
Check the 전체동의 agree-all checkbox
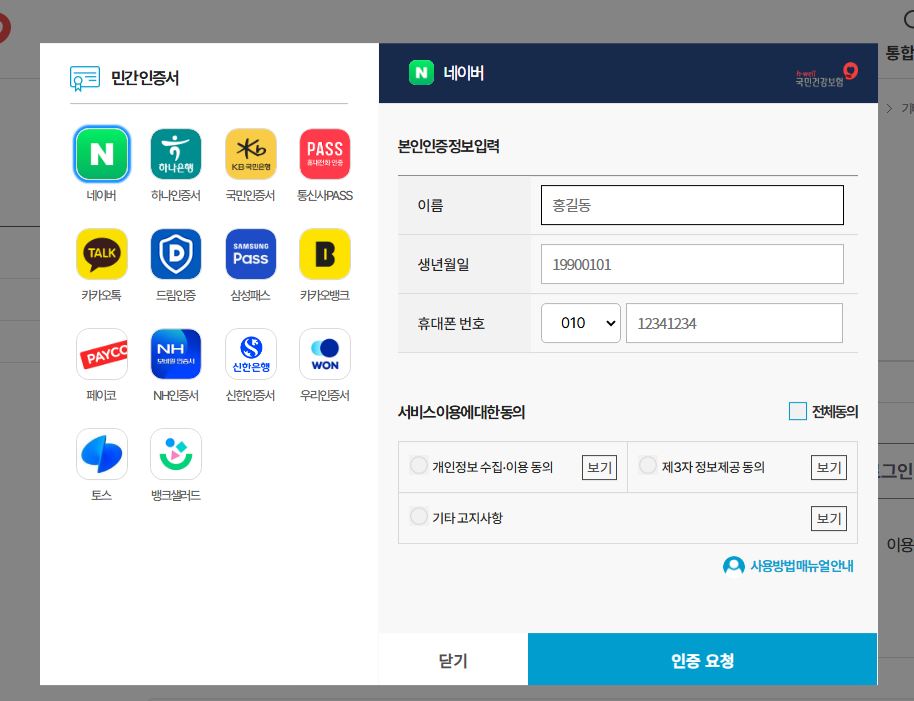(x=797, y=411)
